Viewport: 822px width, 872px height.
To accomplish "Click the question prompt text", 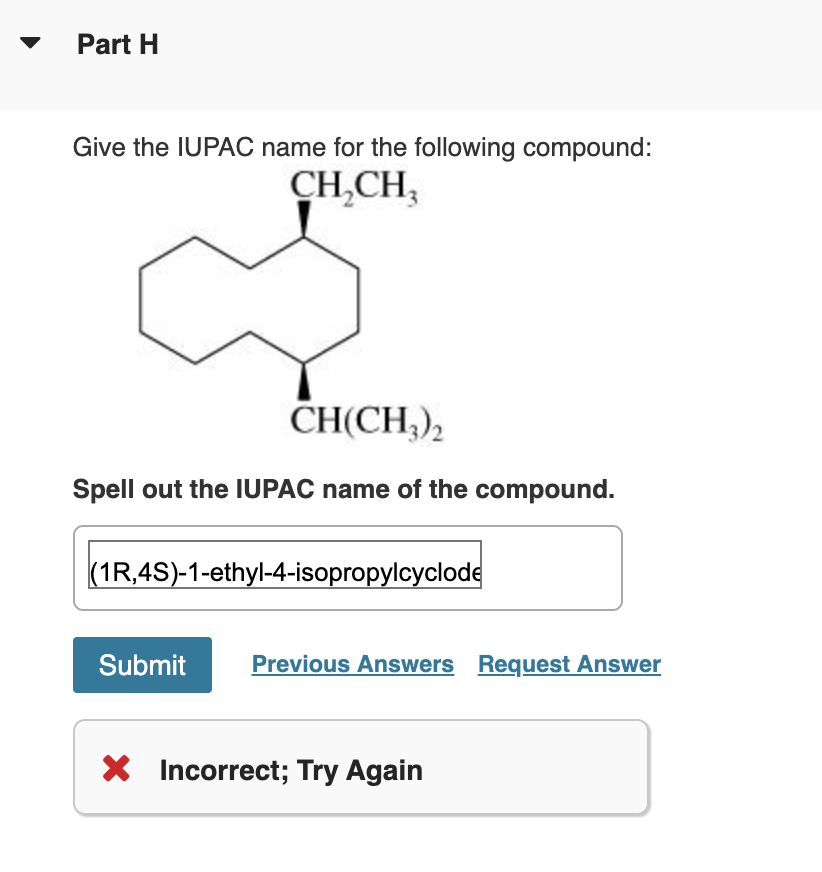I will 360,147.
